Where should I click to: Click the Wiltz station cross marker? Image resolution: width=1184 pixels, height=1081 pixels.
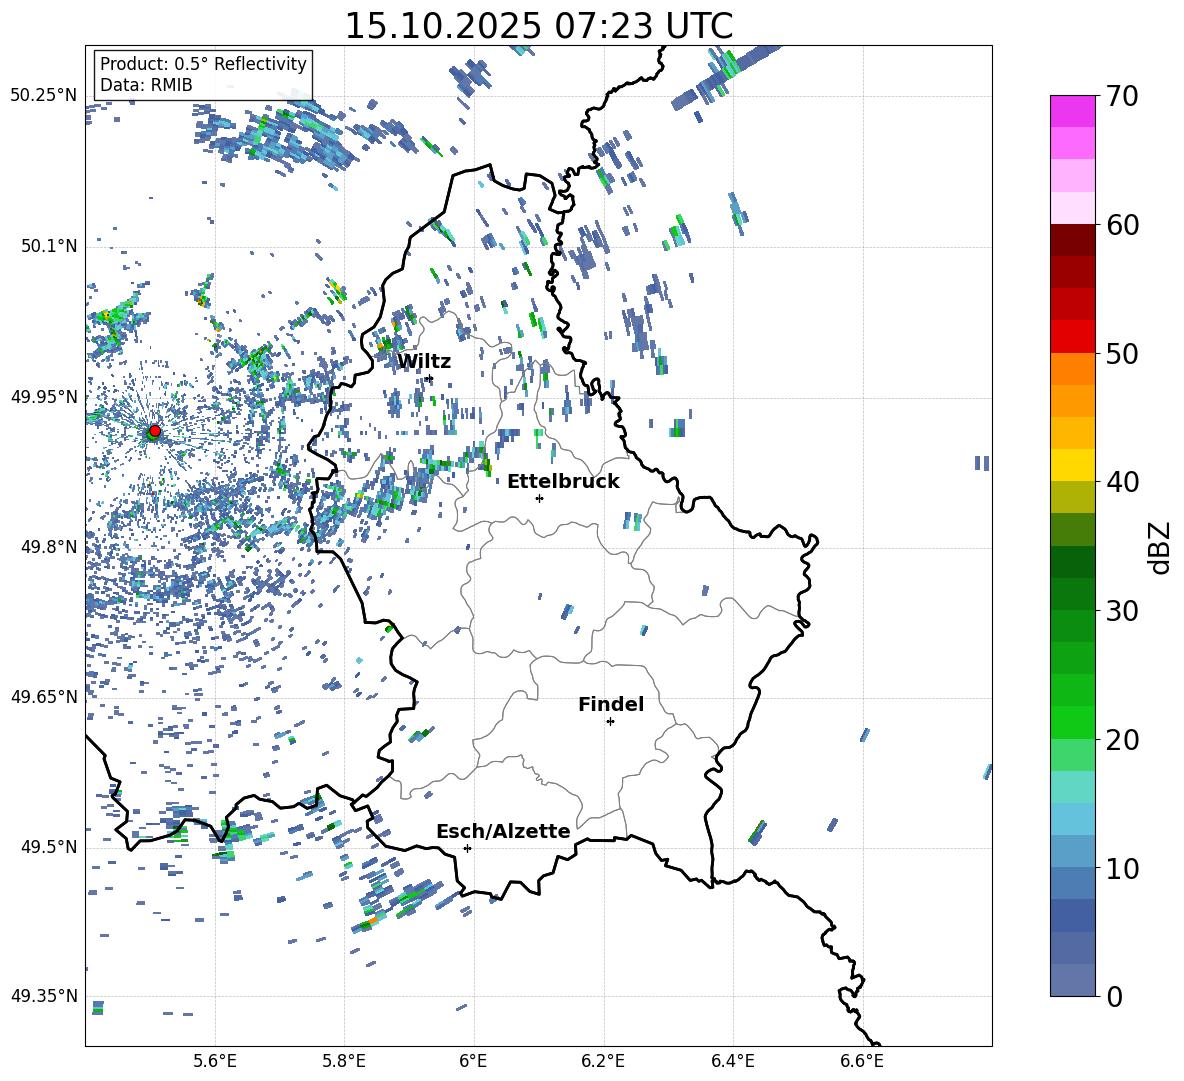(x=429, y=378)
